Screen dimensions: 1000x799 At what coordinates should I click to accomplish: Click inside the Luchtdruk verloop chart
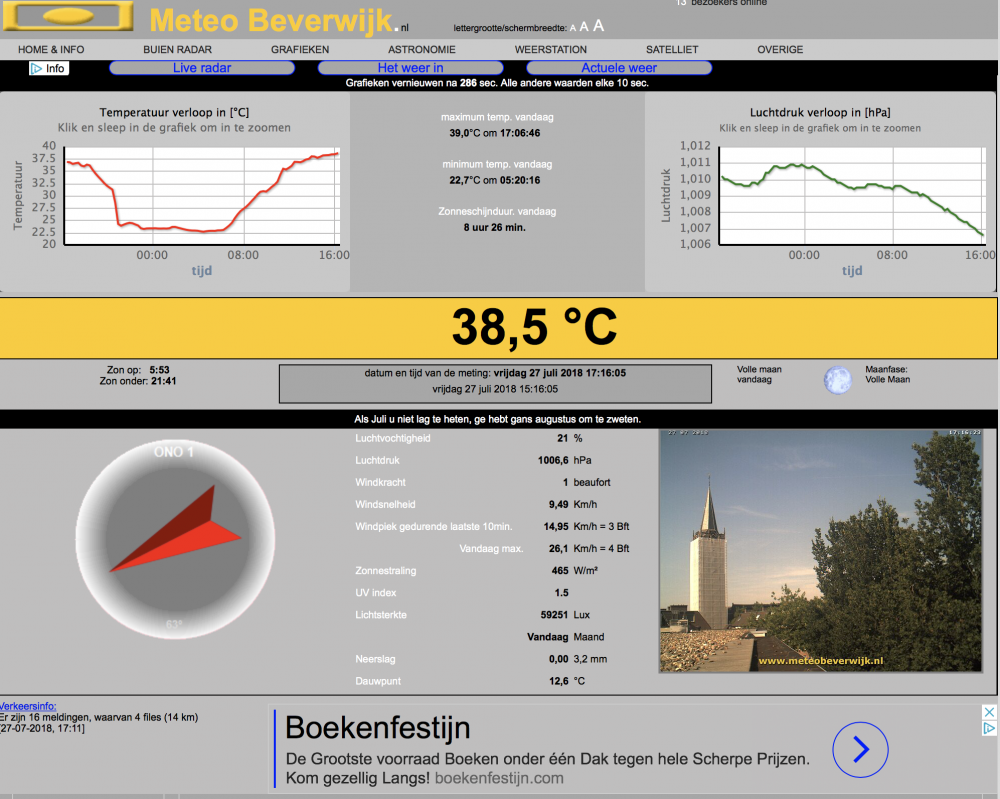tap(853, 196)
